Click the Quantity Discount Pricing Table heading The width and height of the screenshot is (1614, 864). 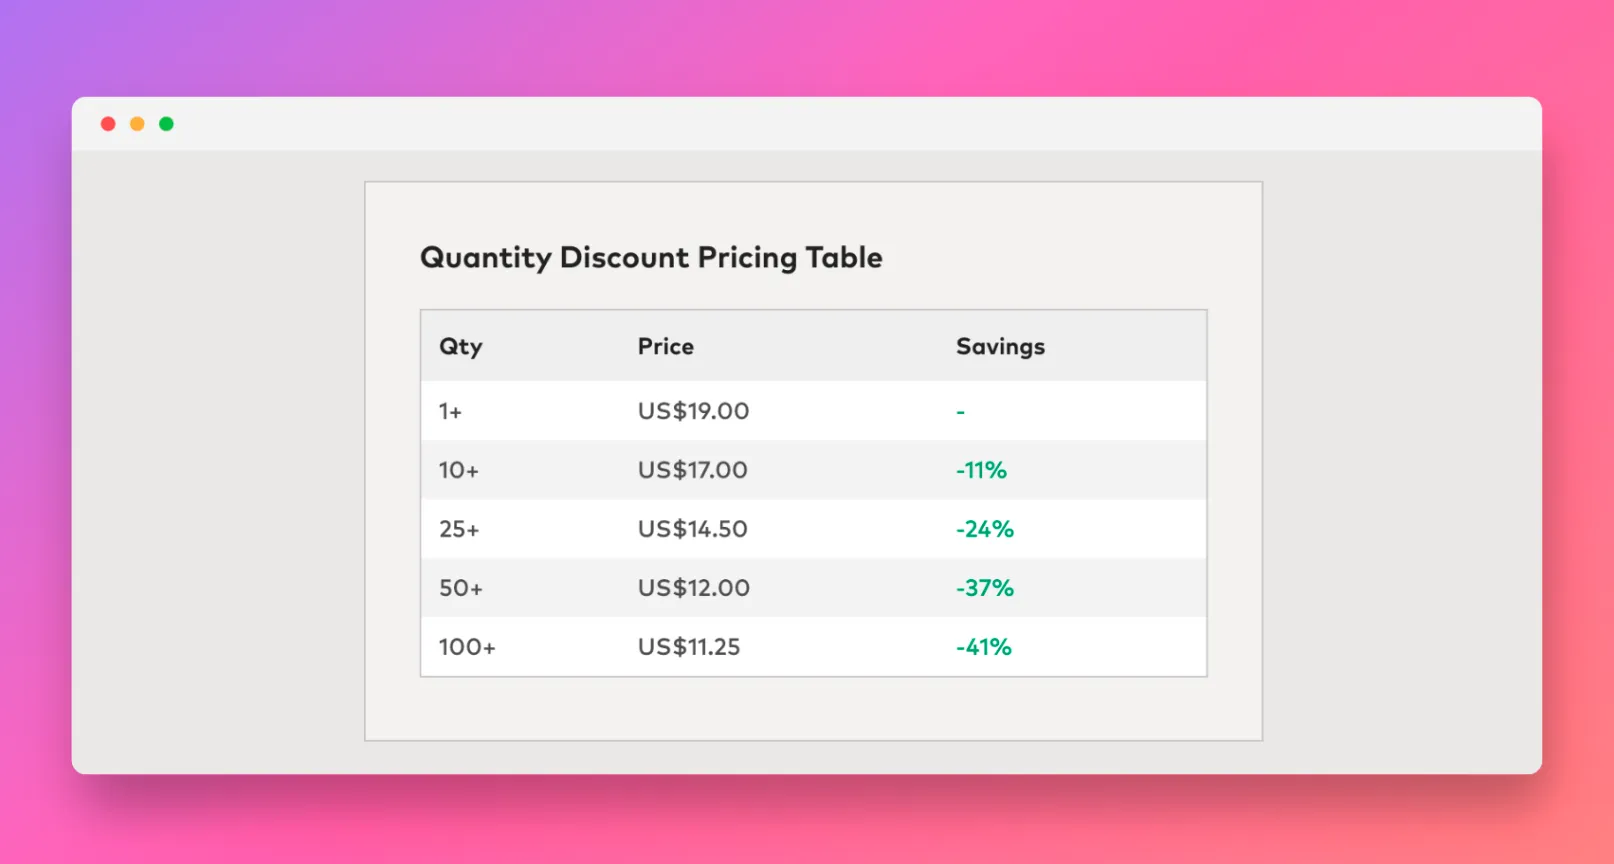[651, 258]
